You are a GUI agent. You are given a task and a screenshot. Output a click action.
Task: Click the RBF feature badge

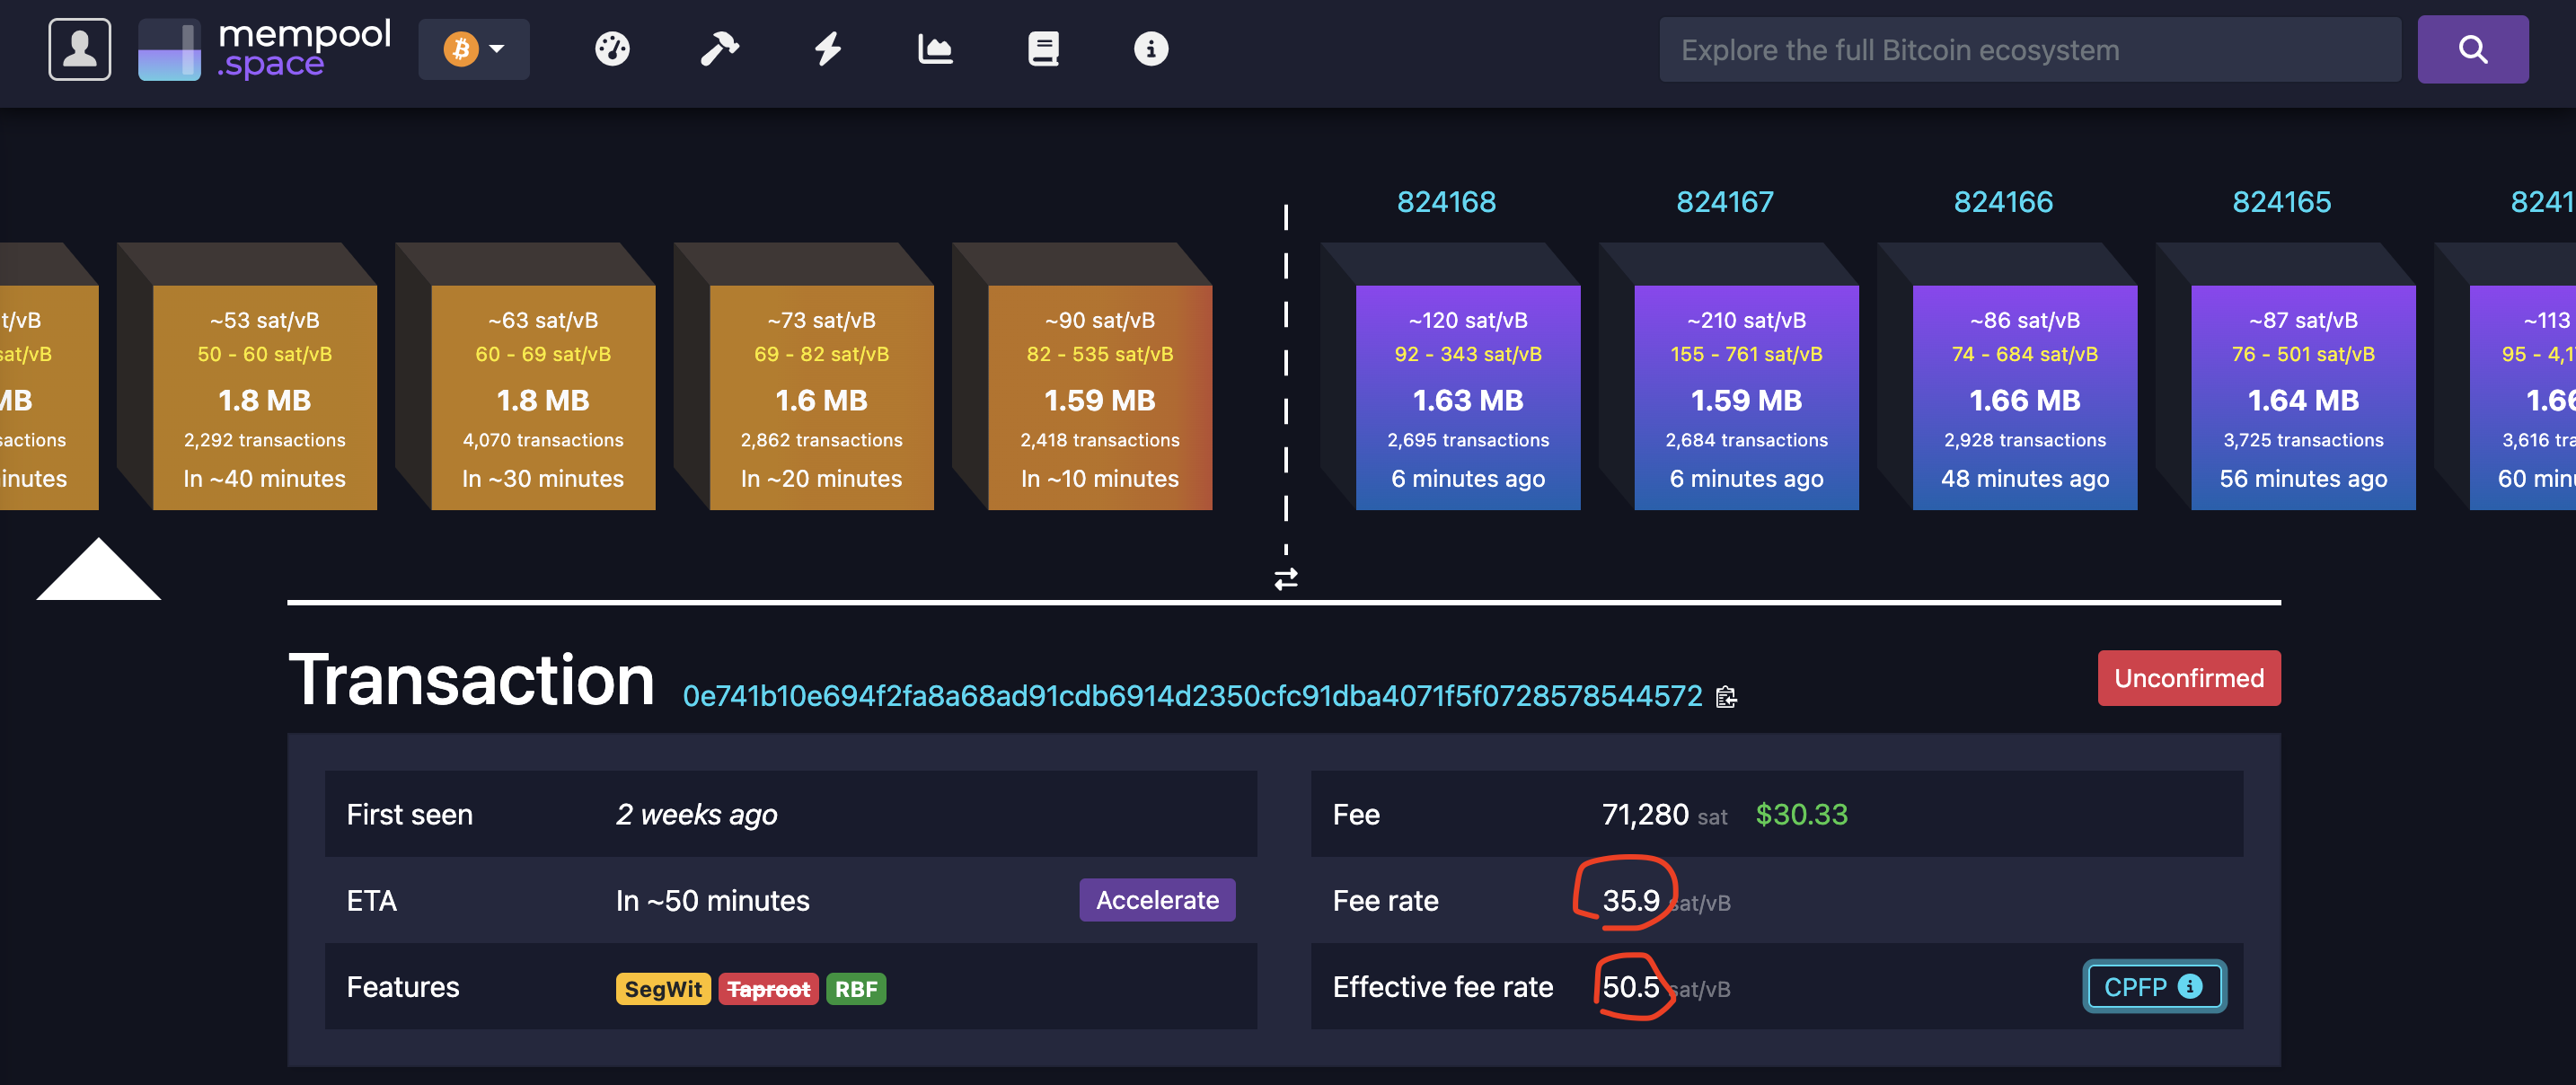(x=856, y=989)
